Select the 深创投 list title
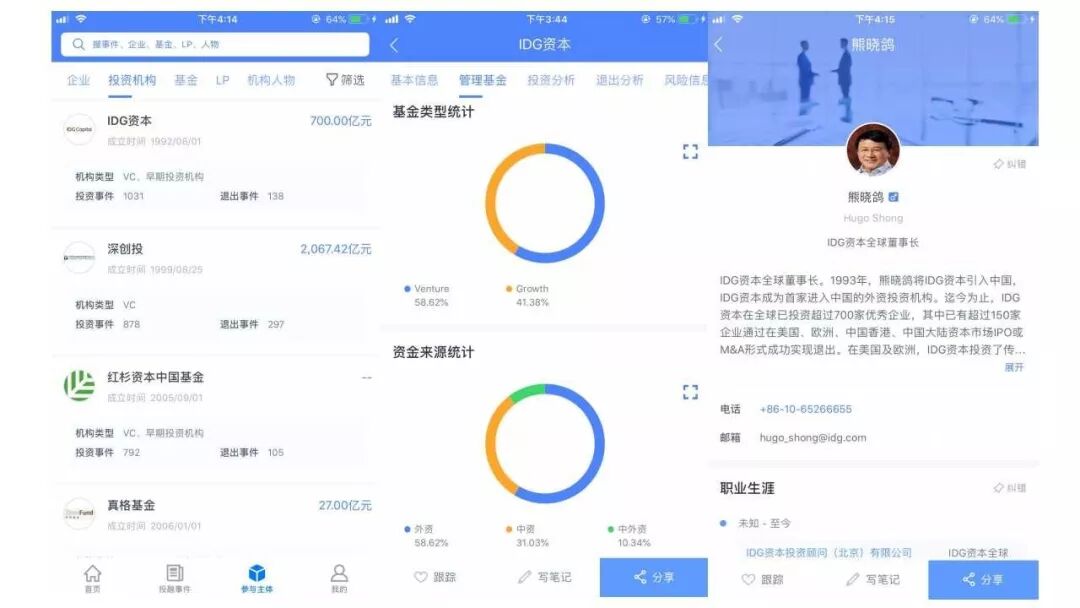Viewport: 1080px width, 608px height. [x=125, y=249]
